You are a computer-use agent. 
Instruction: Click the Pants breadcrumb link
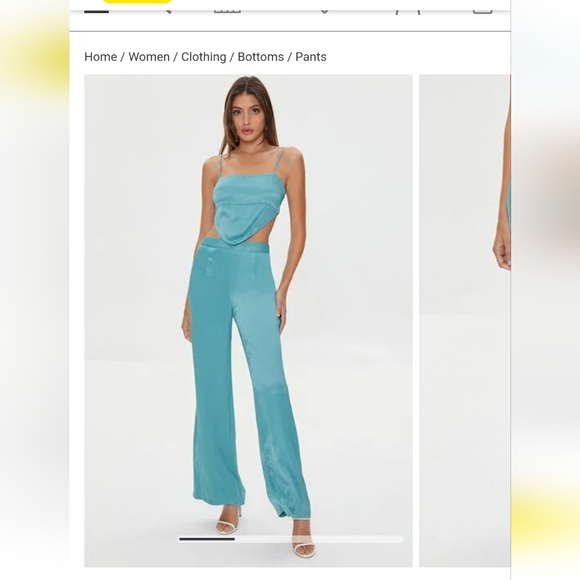tap(311, 57)
